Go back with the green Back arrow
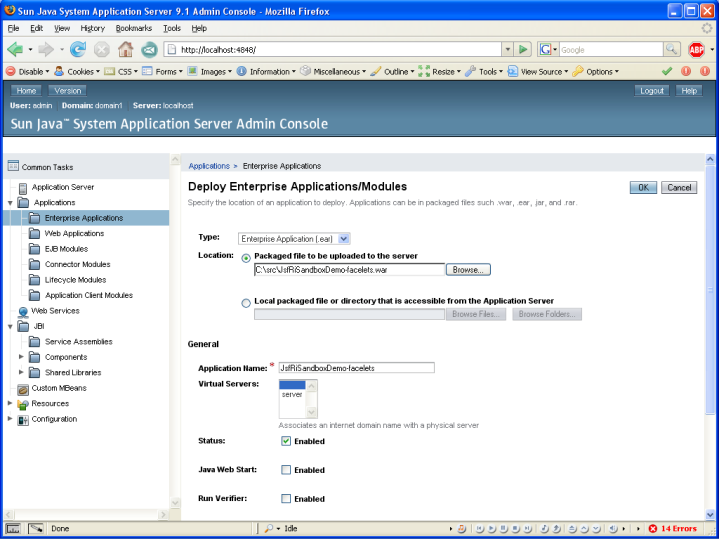 tap(15, 49)
